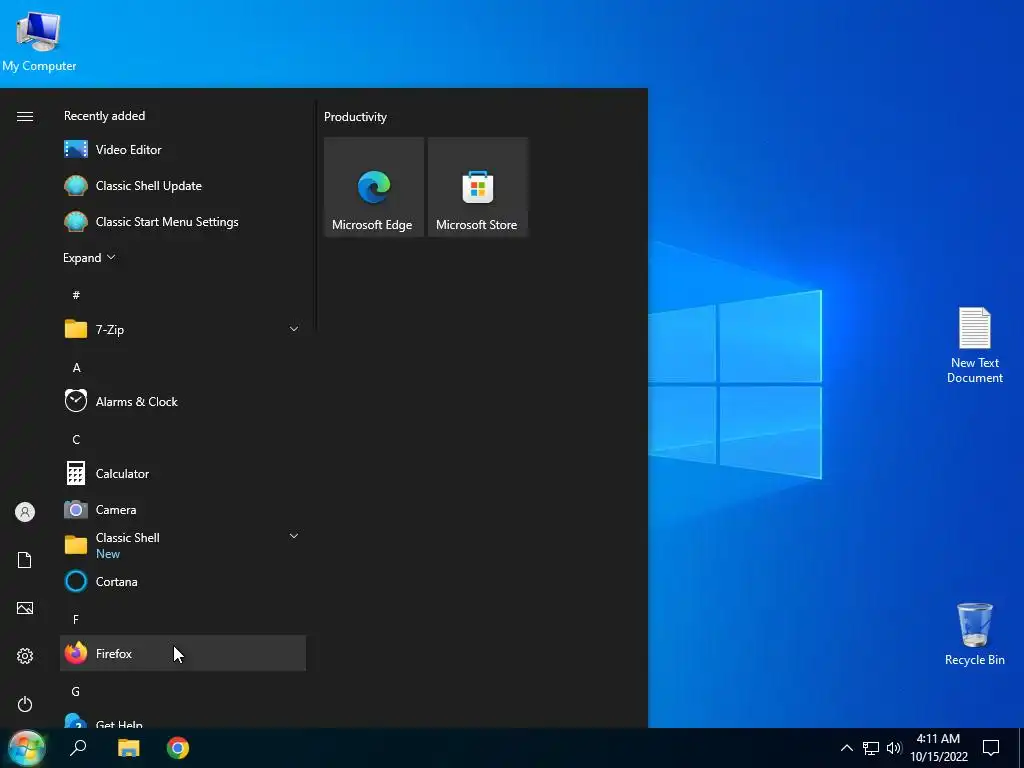Click the Power button in Start
Screen dimensions: 1024x768
coord(25,704)
